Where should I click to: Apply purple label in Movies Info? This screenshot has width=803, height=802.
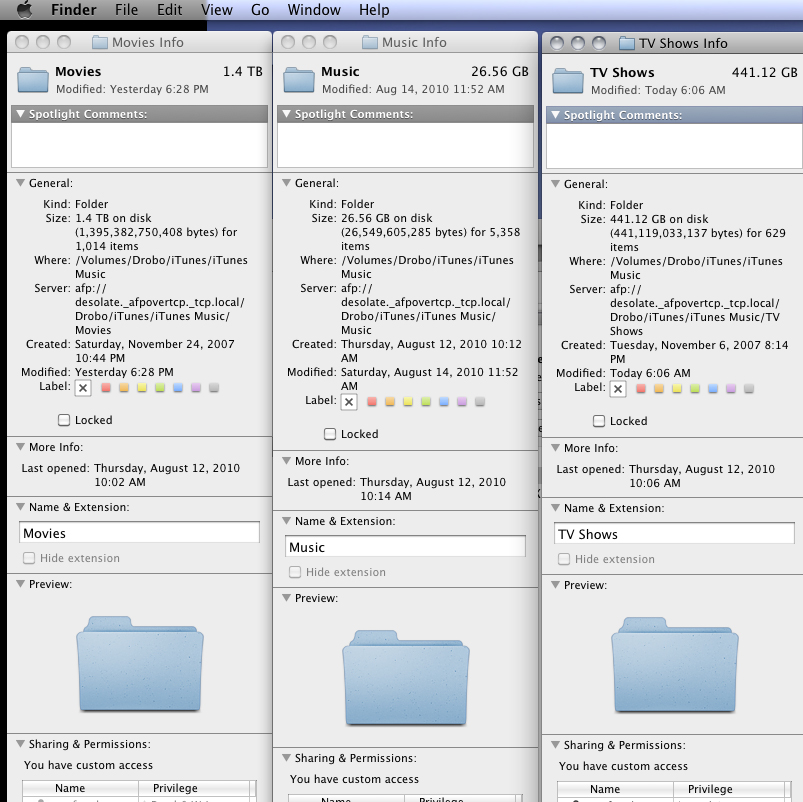[196, 388]
